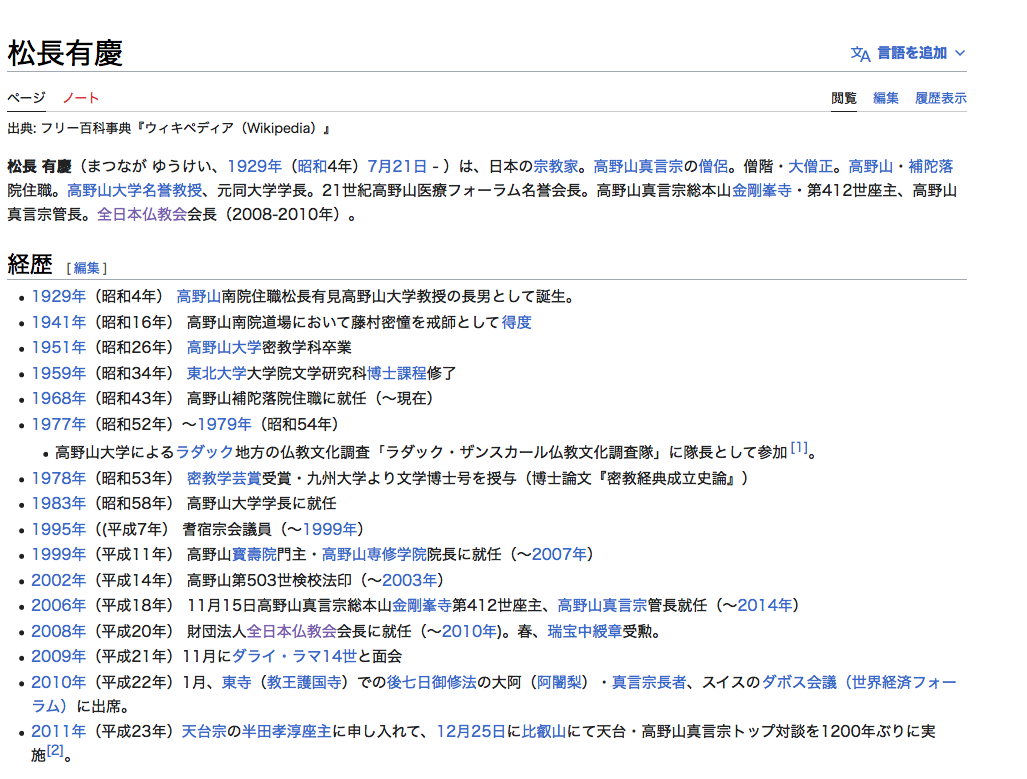Visit the 比叡山 link
This screenshot has height=779, width=1027.
click(544, 731)
